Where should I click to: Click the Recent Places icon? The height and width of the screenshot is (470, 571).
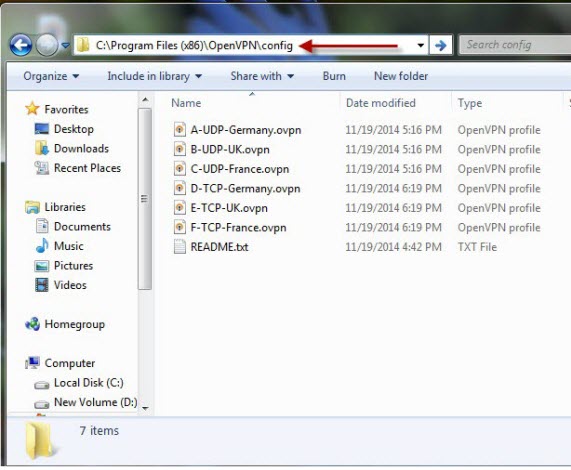(x=42, y=168)
